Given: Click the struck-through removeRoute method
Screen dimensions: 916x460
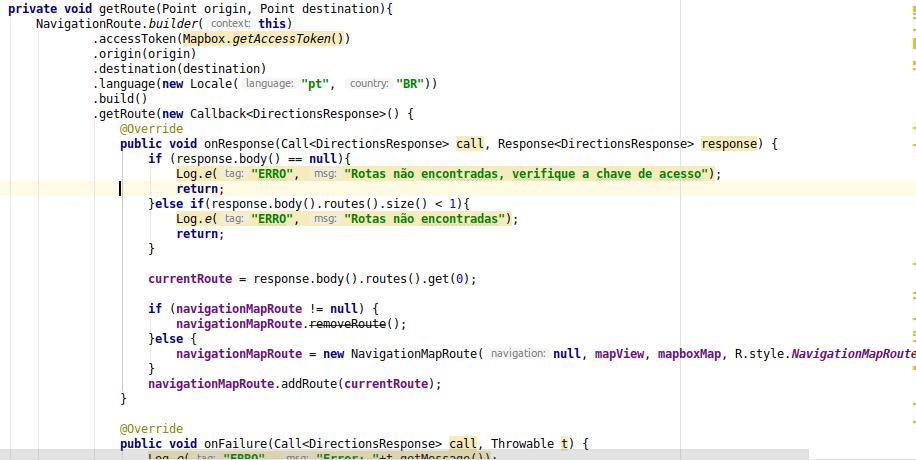Looking at the screenshot, I should coord(348,324).
